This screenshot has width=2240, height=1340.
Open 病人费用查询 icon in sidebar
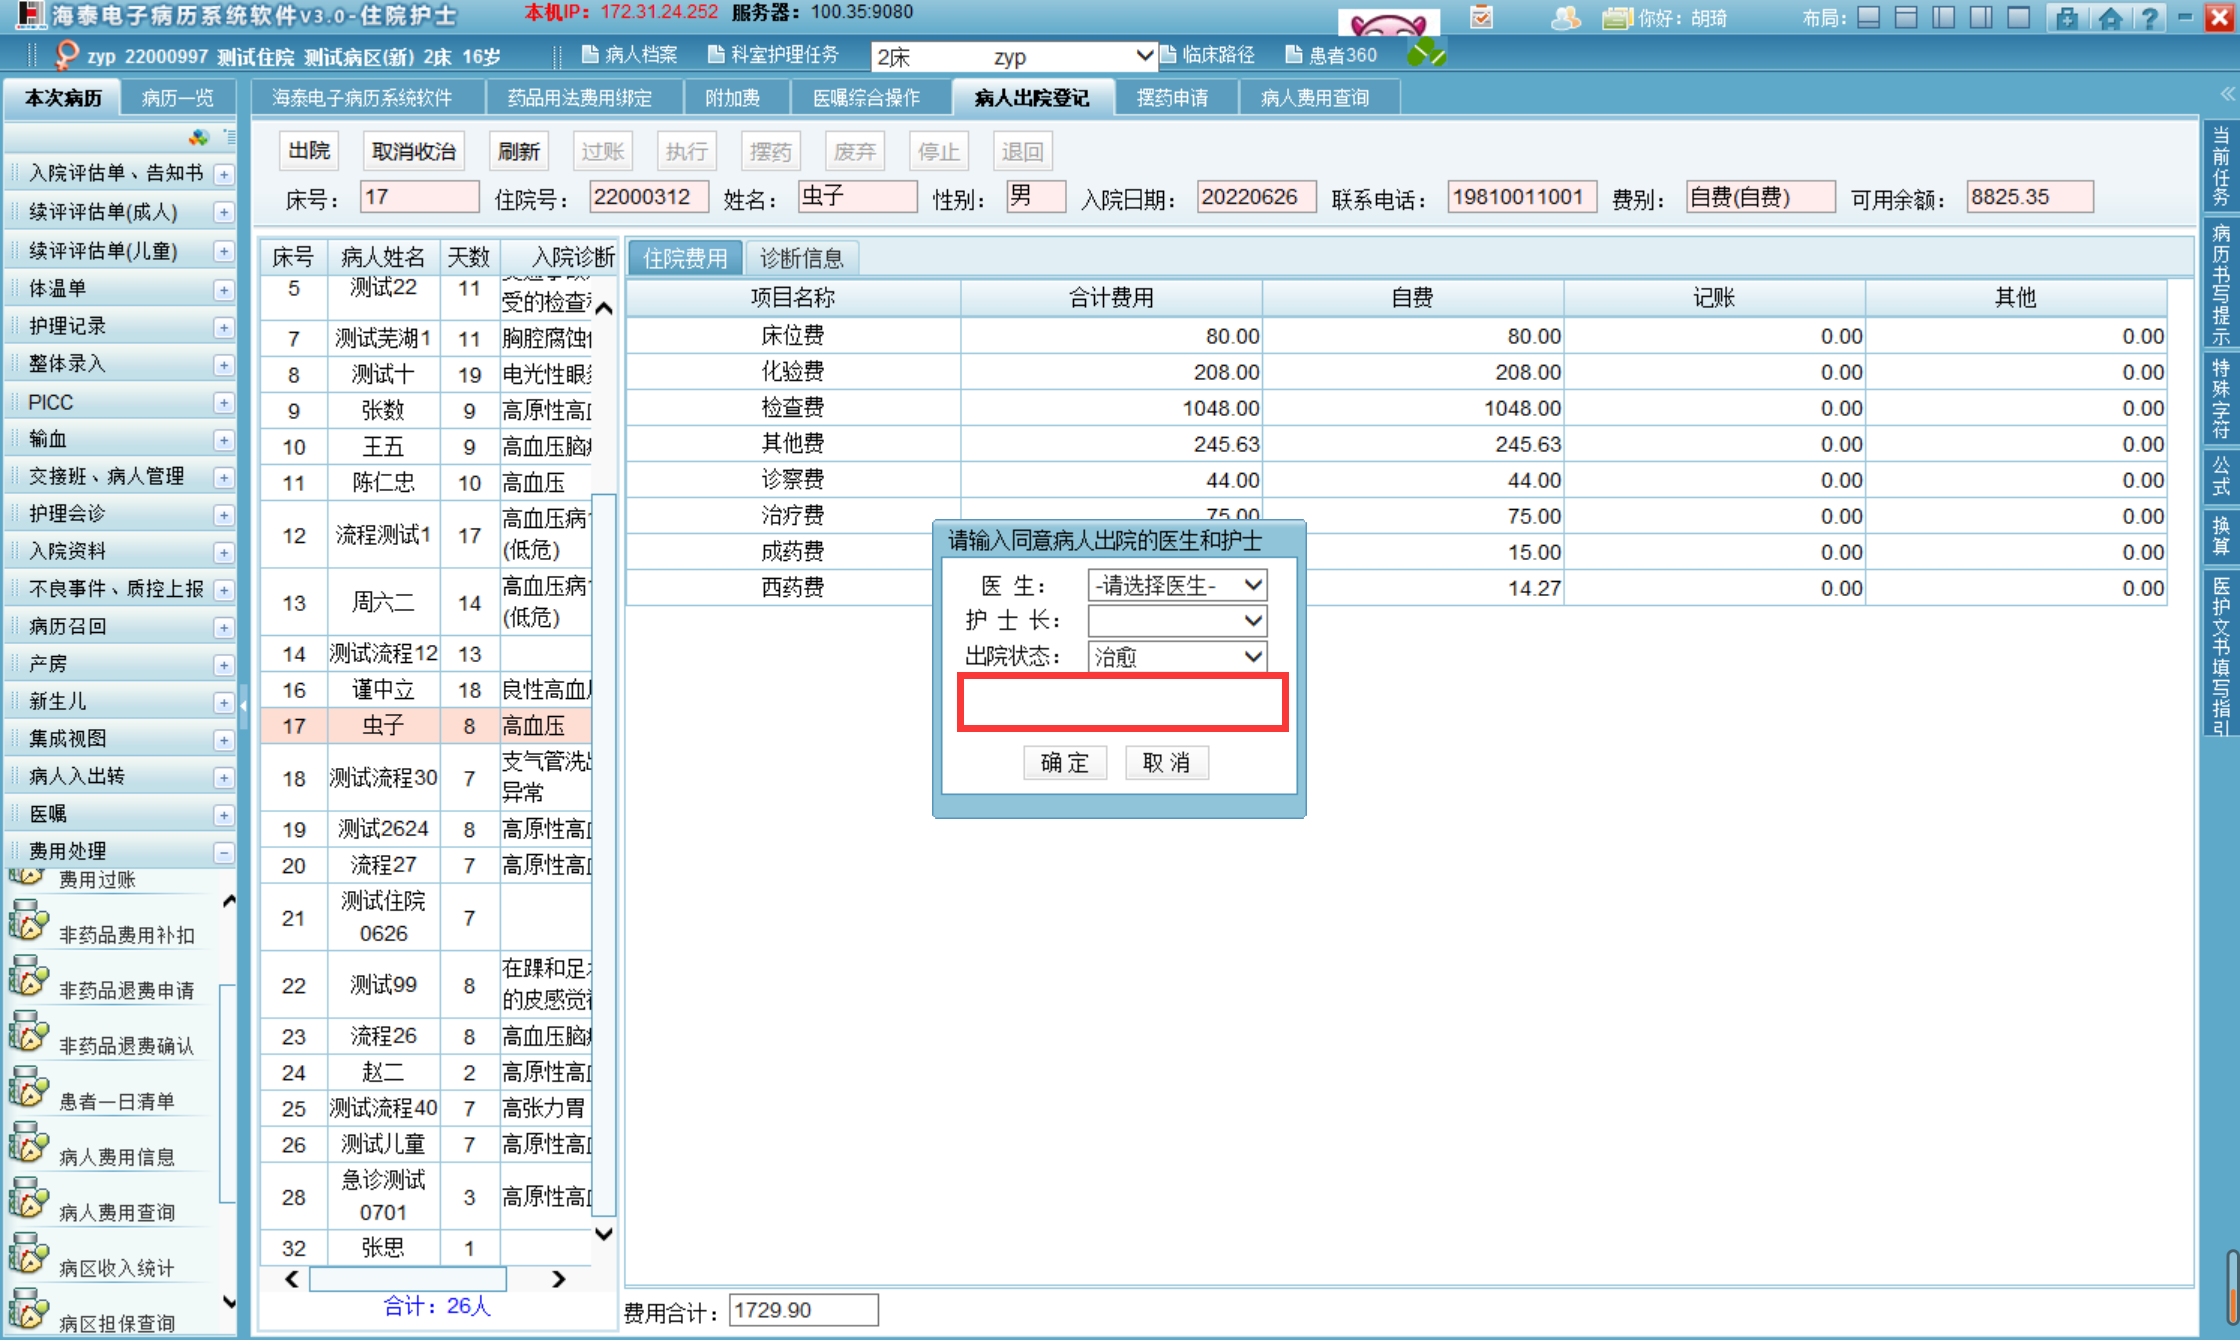point(29,1199)
